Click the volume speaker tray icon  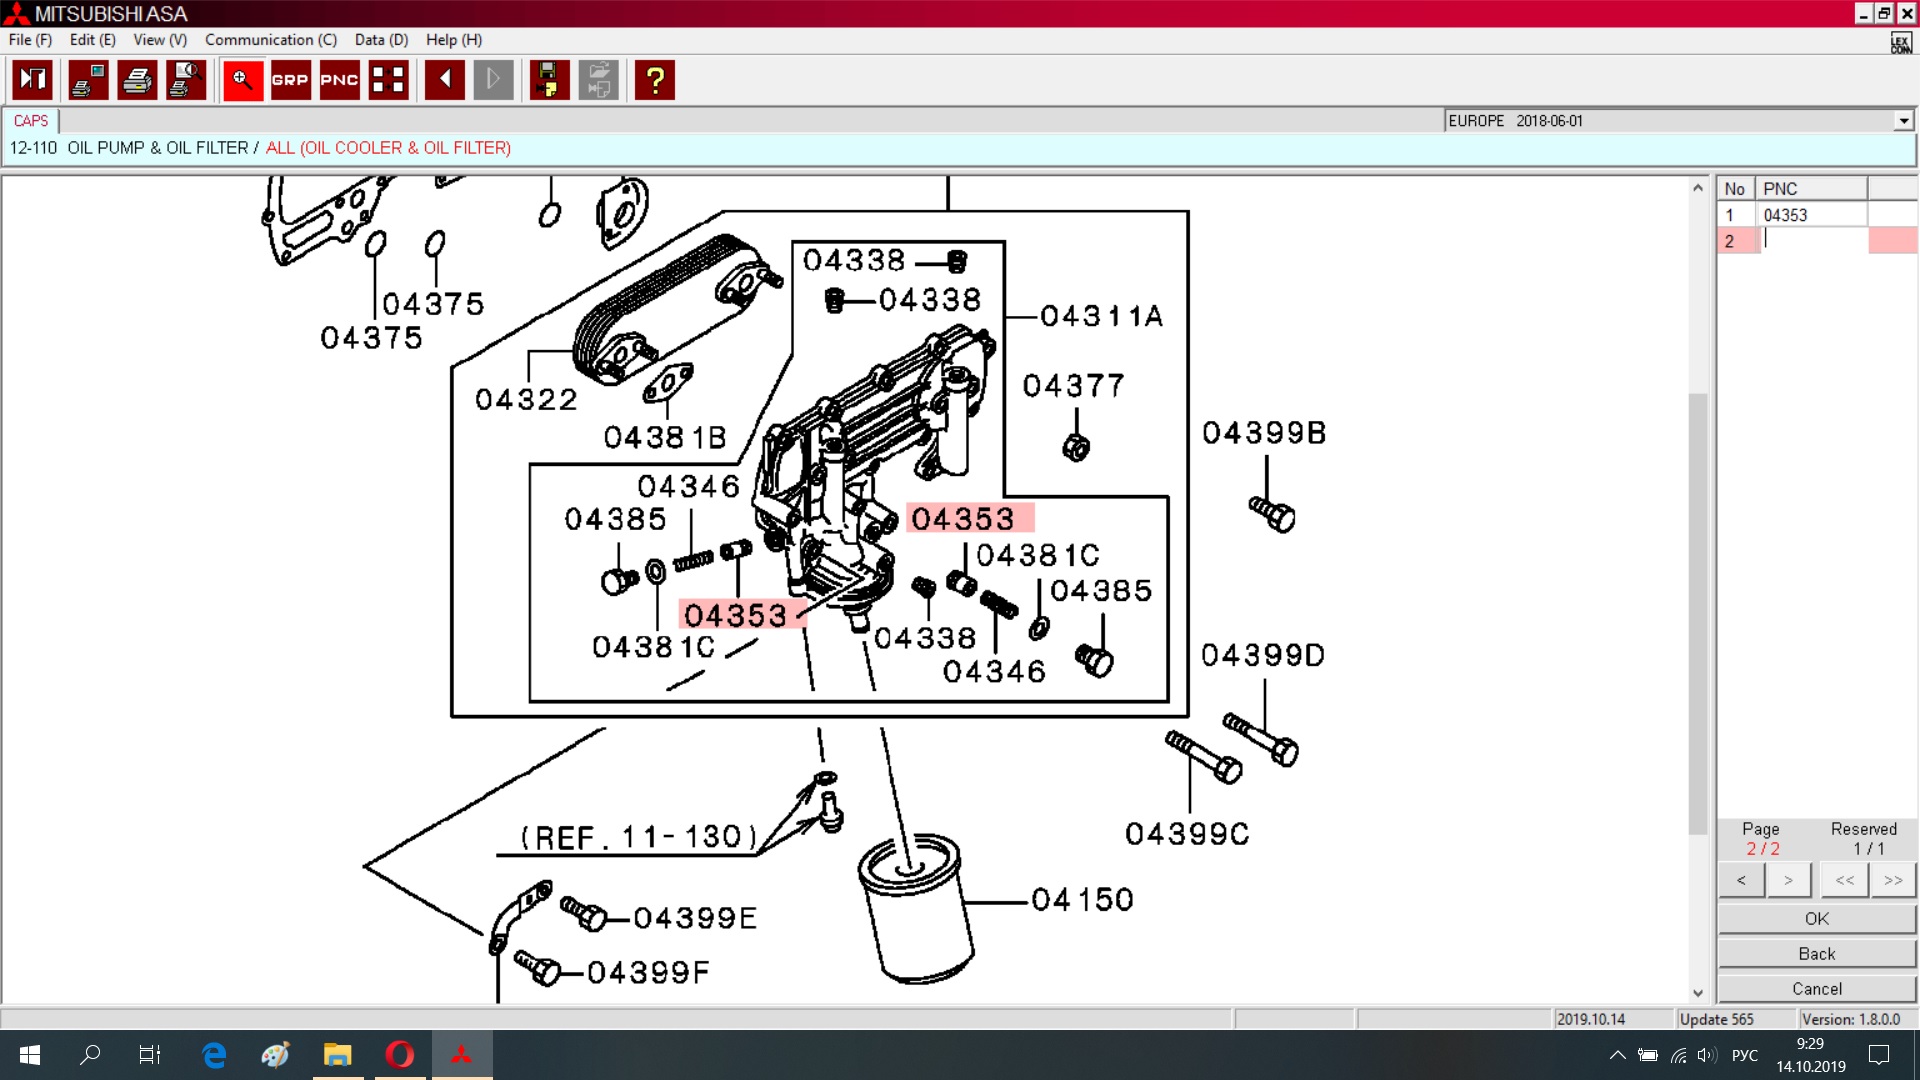coord(1707,1055)
